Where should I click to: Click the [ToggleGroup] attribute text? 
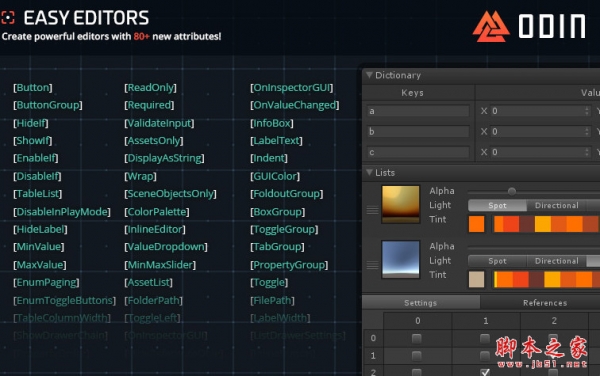284,230
